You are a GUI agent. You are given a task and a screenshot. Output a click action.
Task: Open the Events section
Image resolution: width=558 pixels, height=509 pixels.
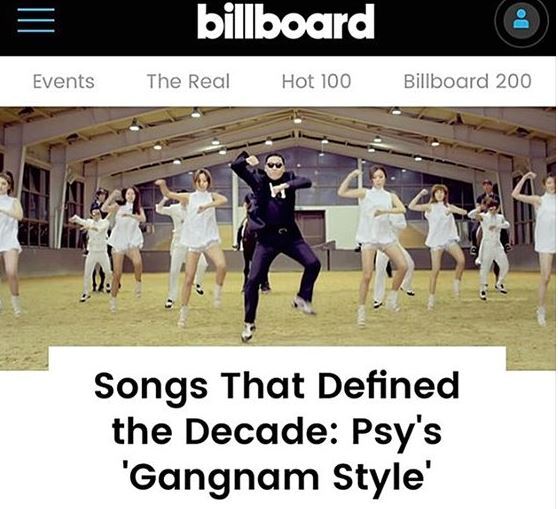(x=64, y=82)
